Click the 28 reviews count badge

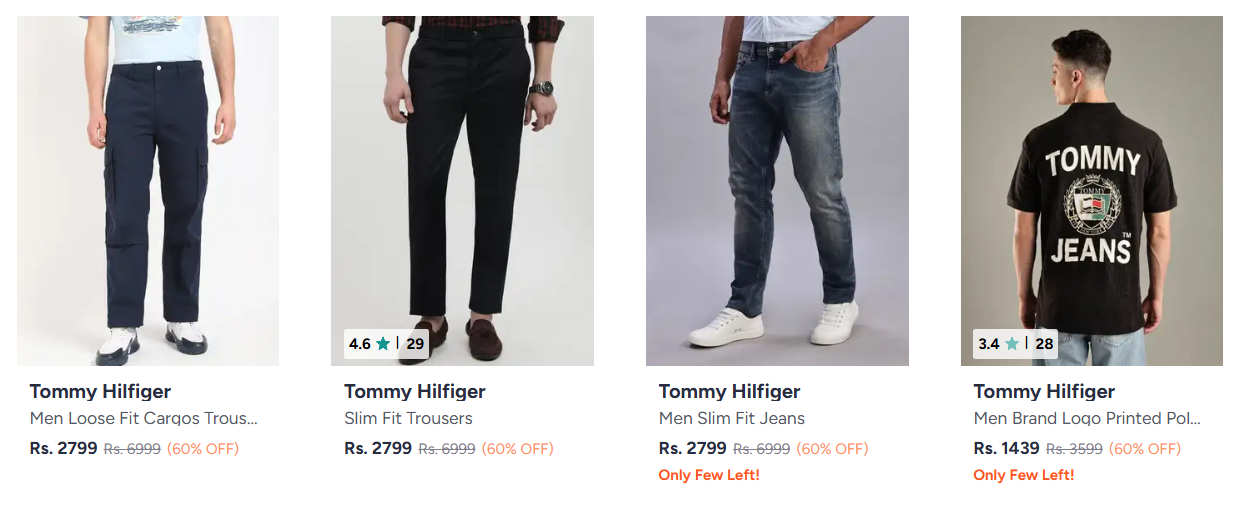(x=1044, y=344)
